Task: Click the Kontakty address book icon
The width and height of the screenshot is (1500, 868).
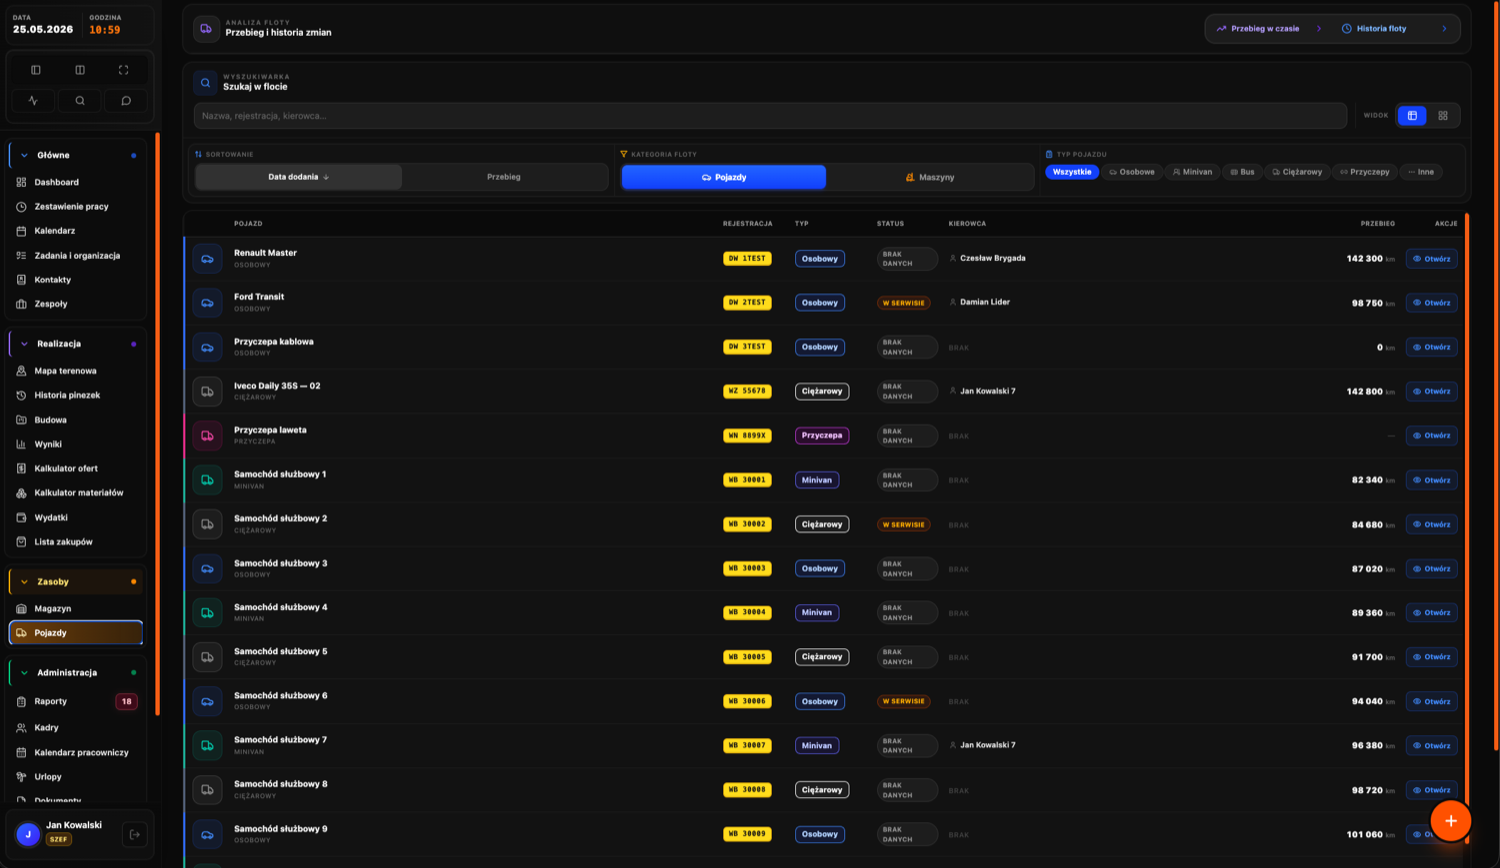Action: click(21, 280)
